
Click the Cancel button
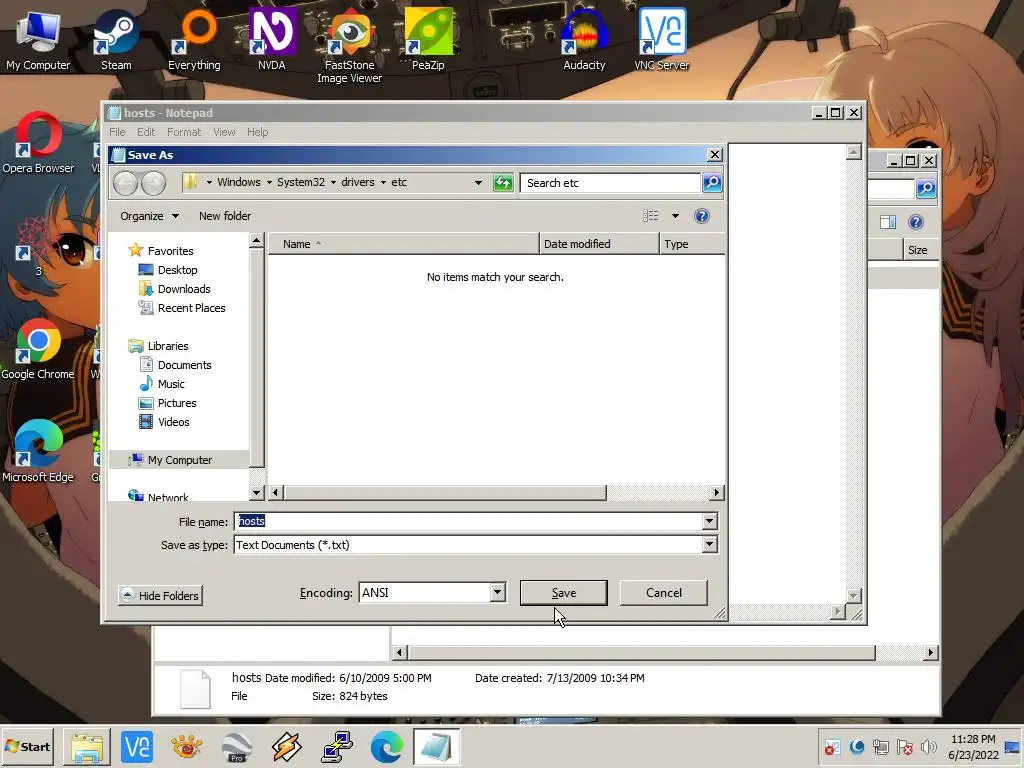pyautogui.click(x=664, y=593)
